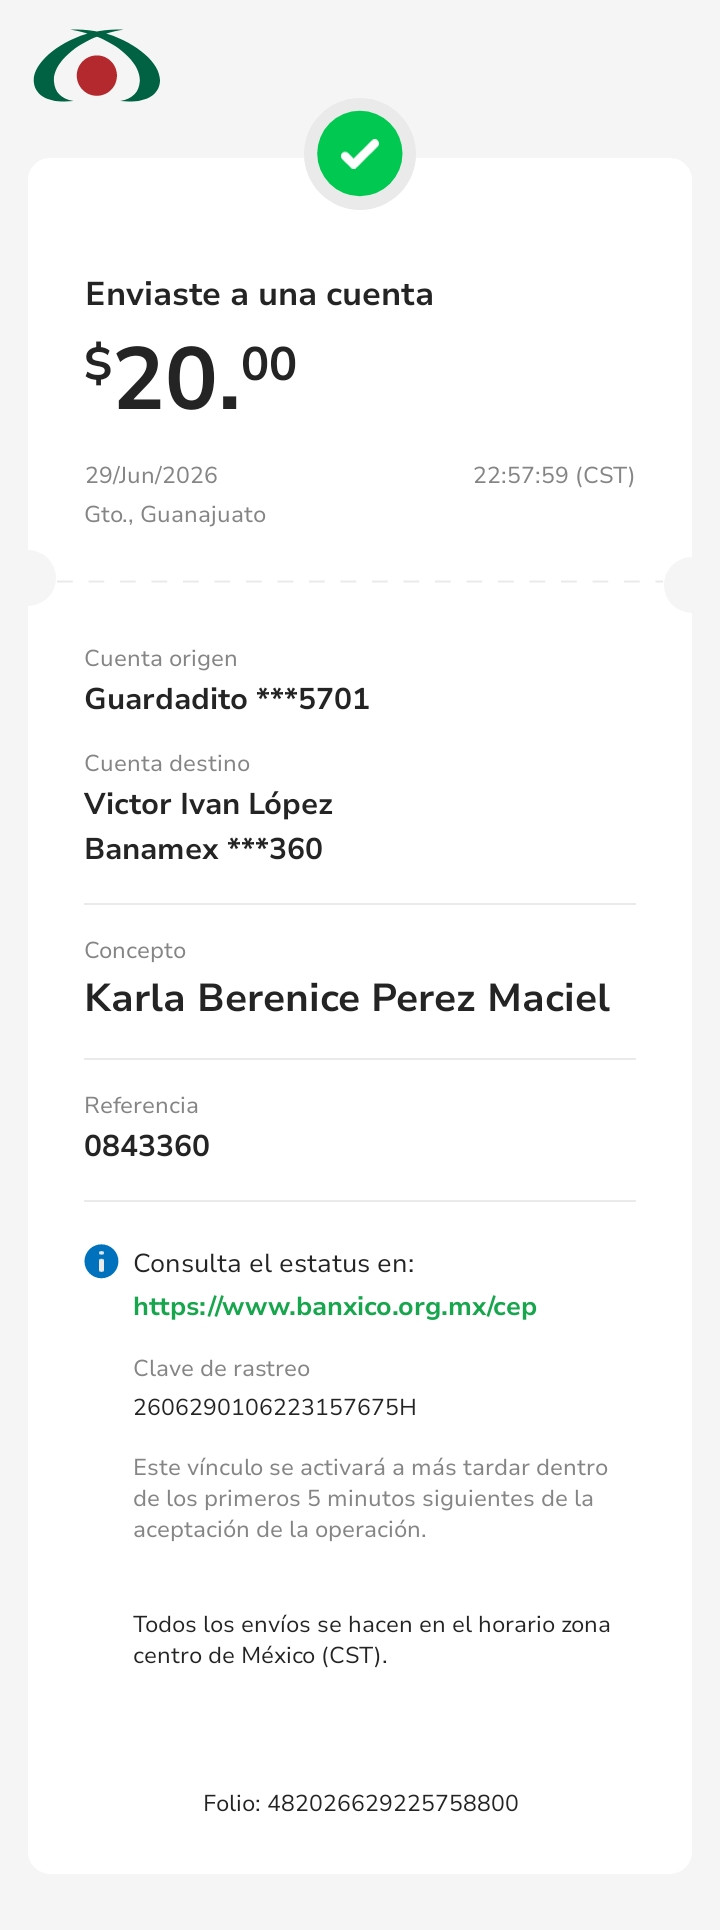This screenshot has width=720, height=1930.
Task: Tap the "Enviaste a una cuenta" heading
Action: (x=259, y=294)
